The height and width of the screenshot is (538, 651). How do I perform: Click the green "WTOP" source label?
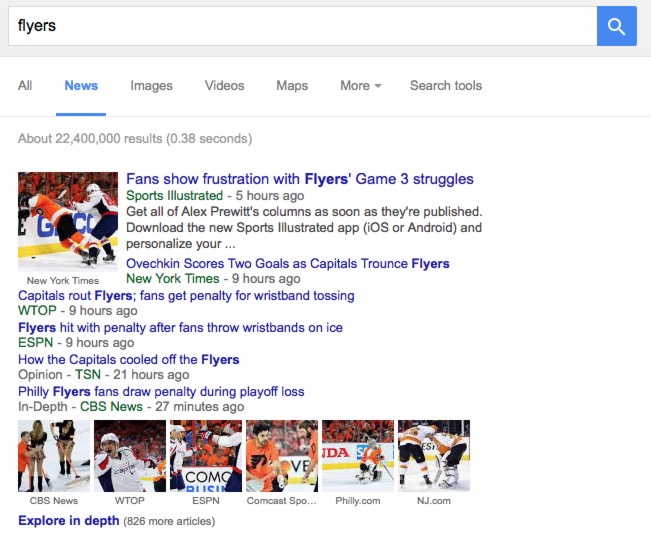coord(37,311)
